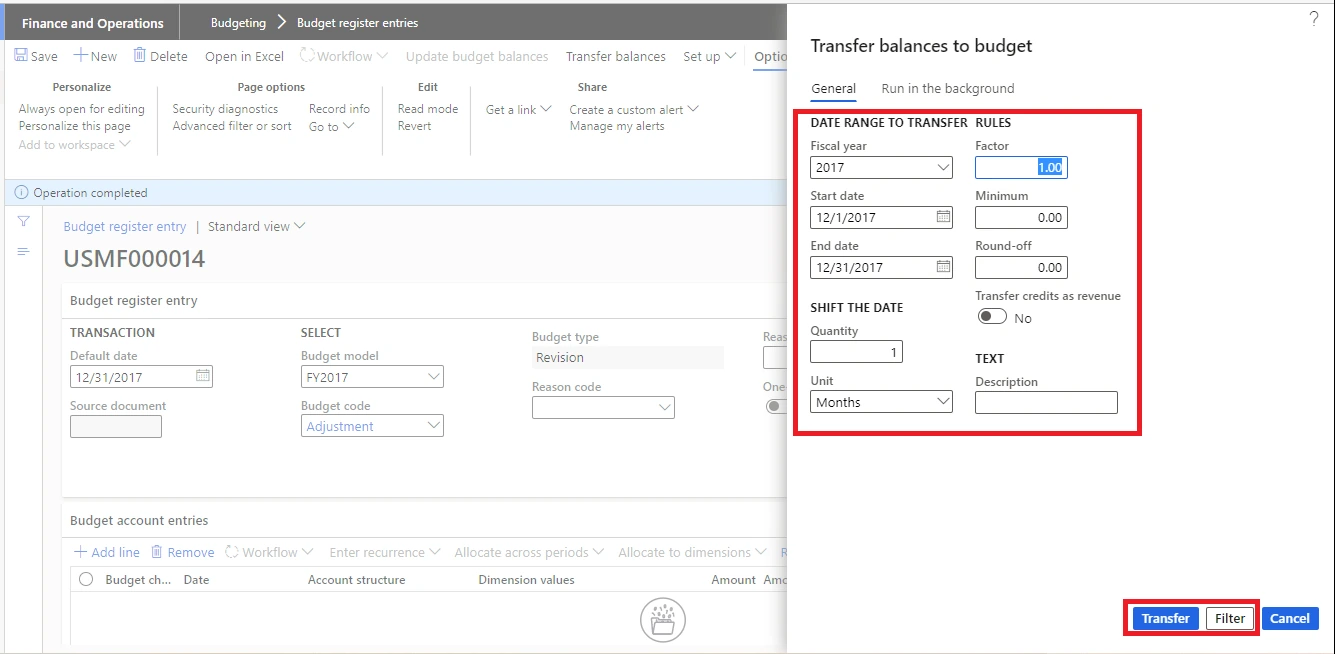The height and width of the screenshot is (654, 1335).
Task: Click the list lines icon in sidebar
Action: click(24, 251)
